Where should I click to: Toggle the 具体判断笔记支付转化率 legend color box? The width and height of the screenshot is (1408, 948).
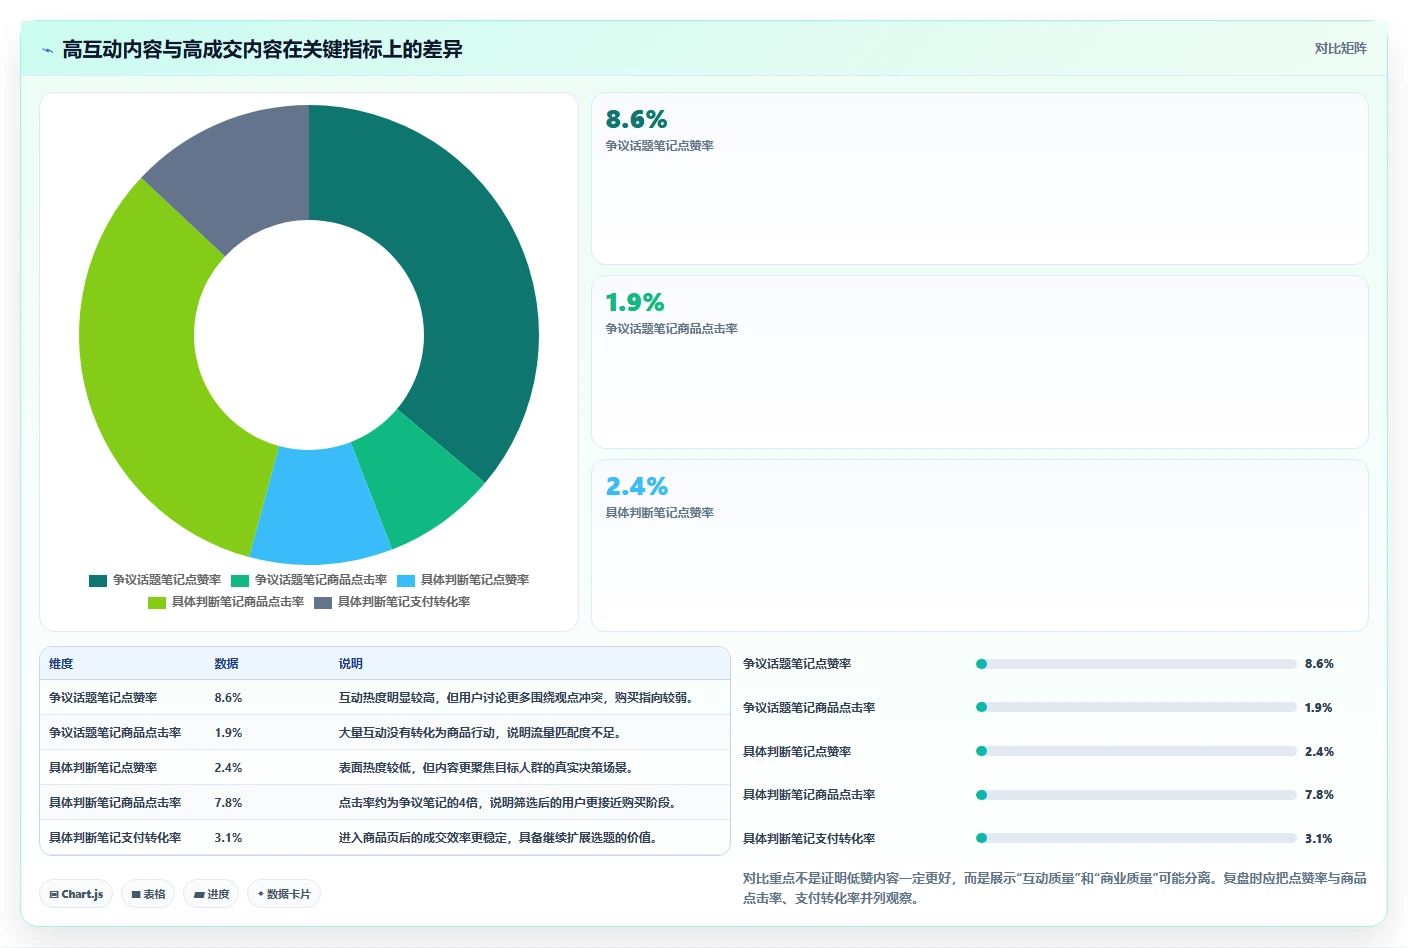[x=323, y=602]
